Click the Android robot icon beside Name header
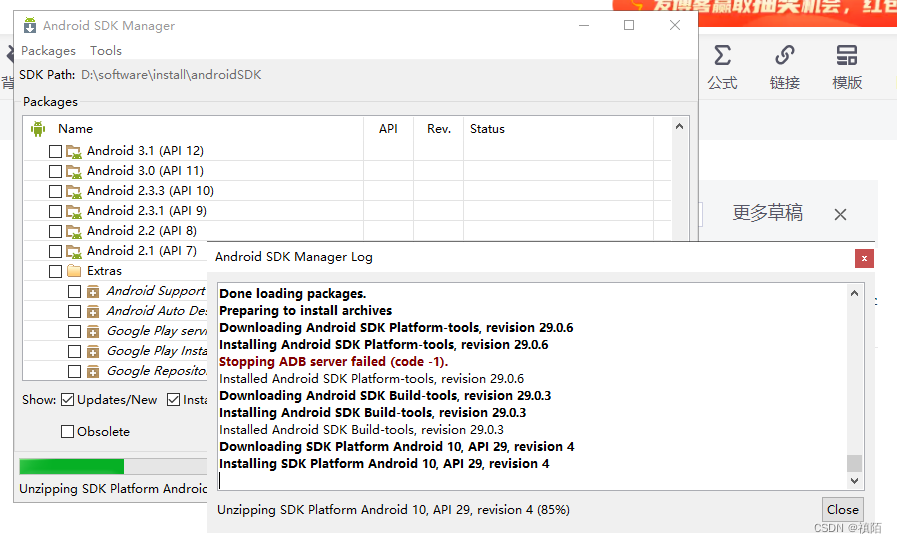897x543 pixels. (38, 129)
